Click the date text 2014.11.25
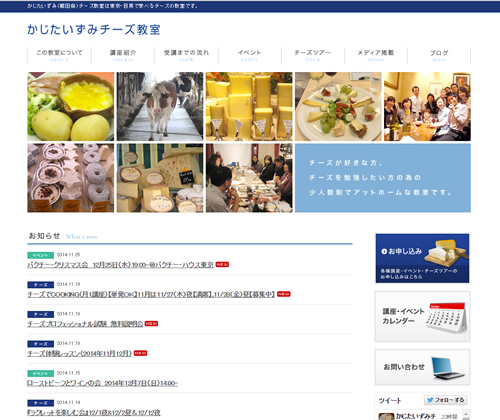Viewport: 500px width, 420px height. pyautogui.click(x=68, y=255)
